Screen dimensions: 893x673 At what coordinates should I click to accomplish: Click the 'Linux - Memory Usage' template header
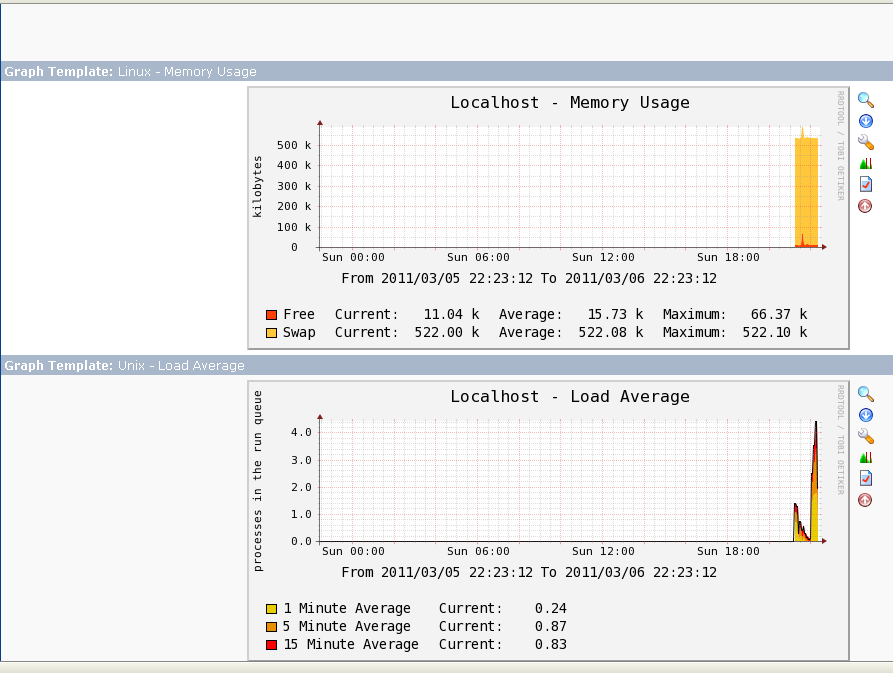tap(187, 72)
